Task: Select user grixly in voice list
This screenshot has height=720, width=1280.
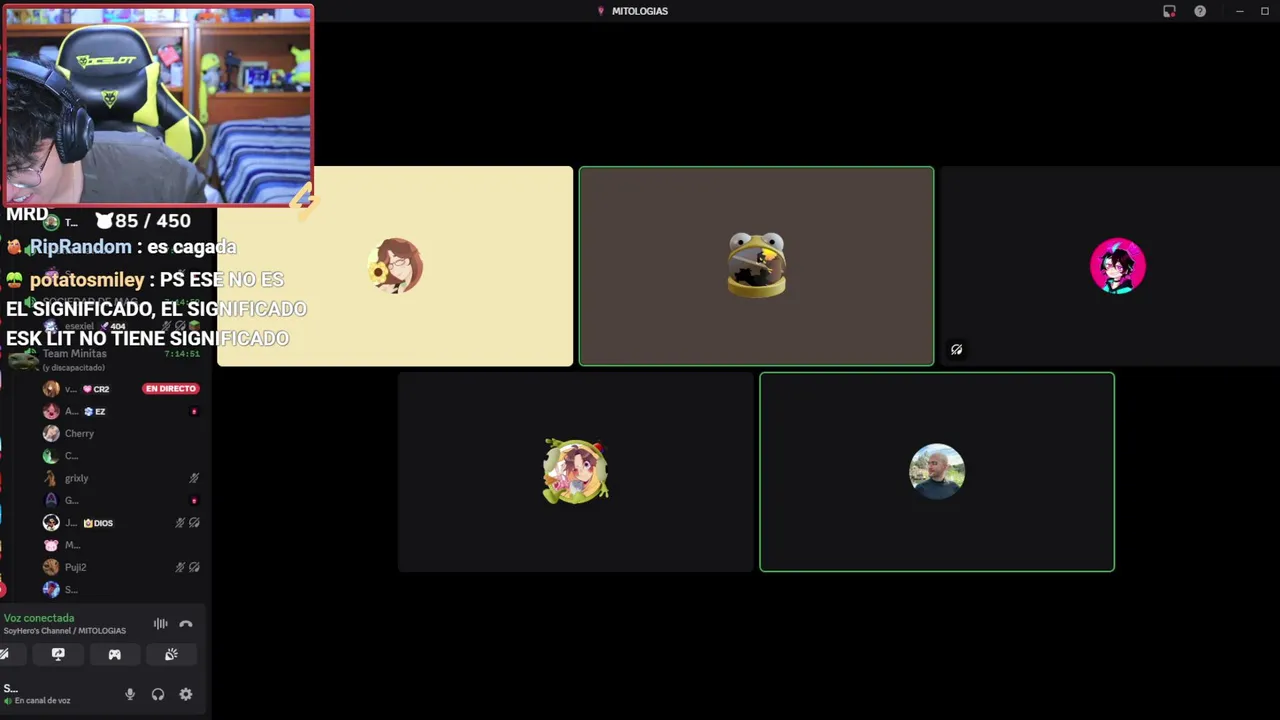Action: pyautogui.click(x=76, y=478)
